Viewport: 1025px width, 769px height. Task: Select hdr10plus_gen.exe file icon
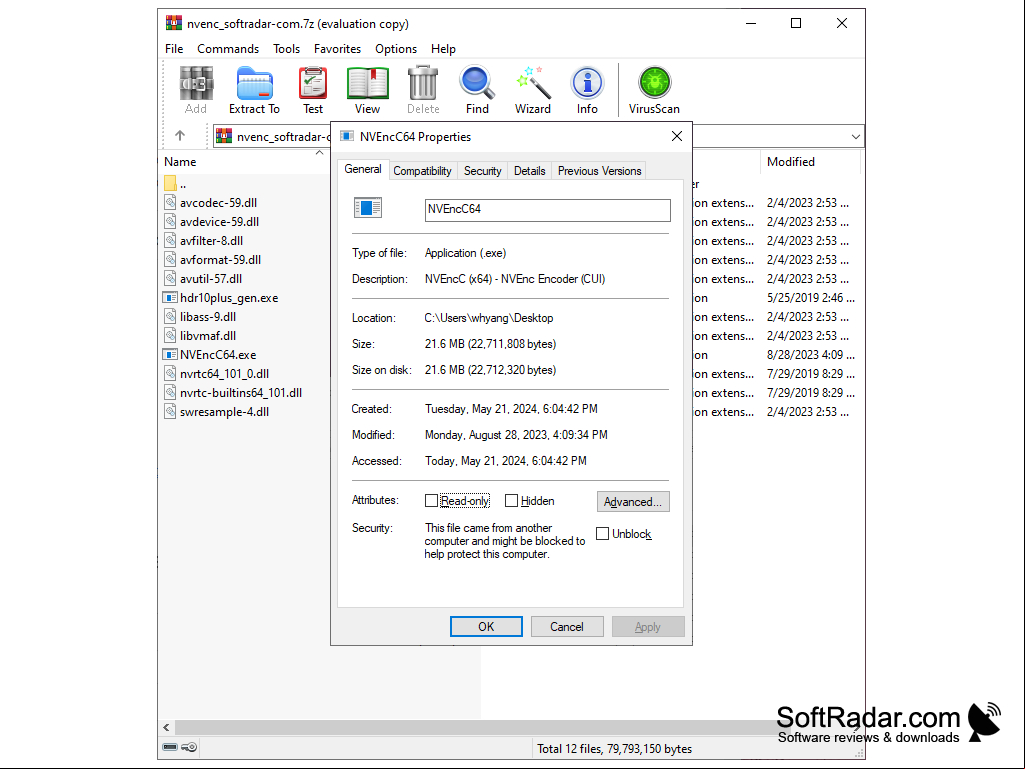[x=170, y=298]
